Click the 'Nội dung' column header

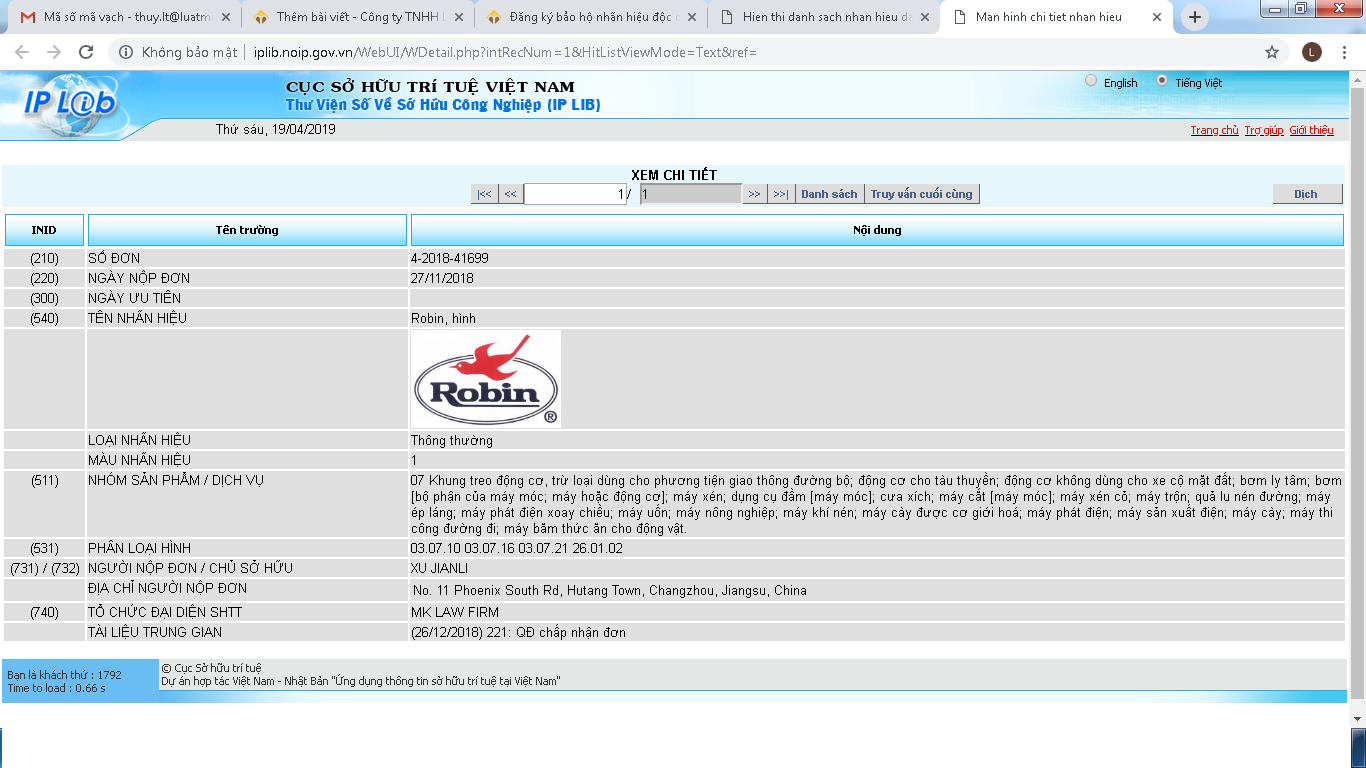877,230
